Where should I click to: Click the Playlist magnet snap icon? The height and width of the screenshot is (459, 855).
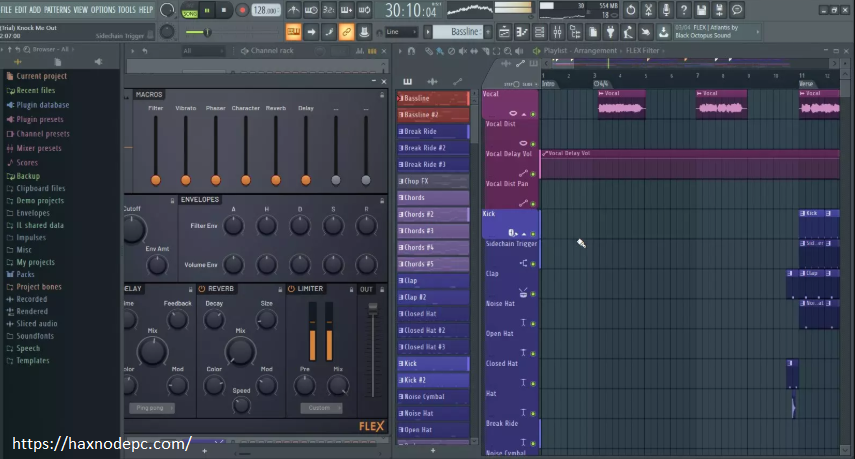point(411,51)
